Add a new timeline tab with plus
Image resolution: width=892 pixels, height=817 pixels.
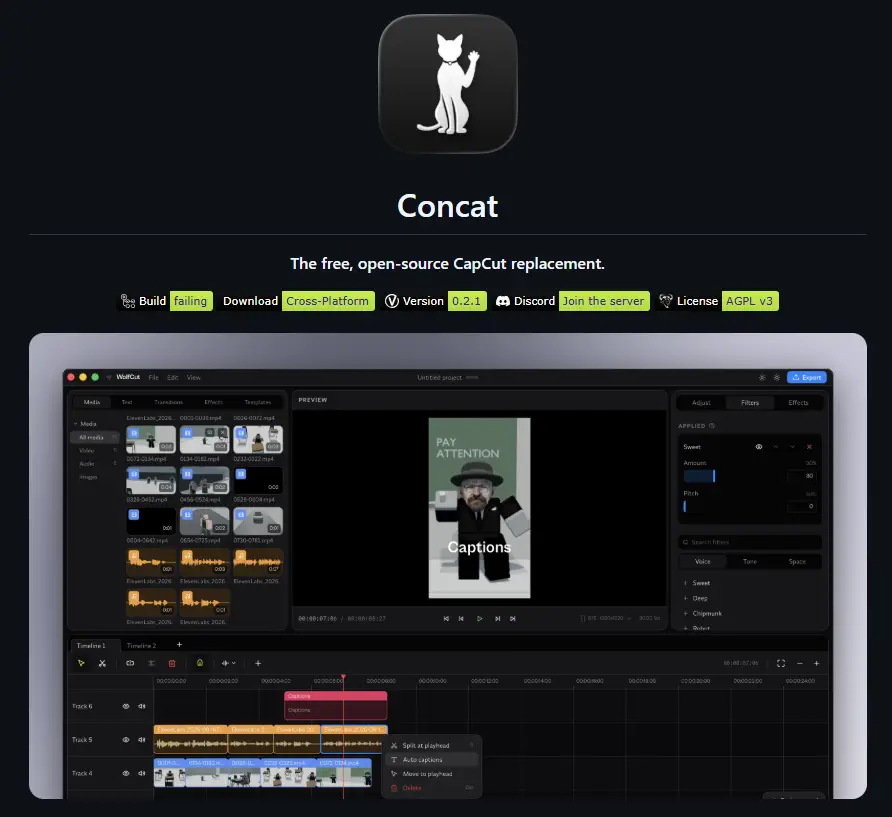click(x=179, y=645)
